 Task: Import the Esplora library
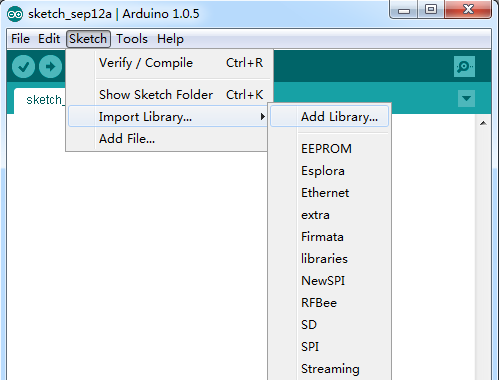pyautogui.click(x=329, y=171)
